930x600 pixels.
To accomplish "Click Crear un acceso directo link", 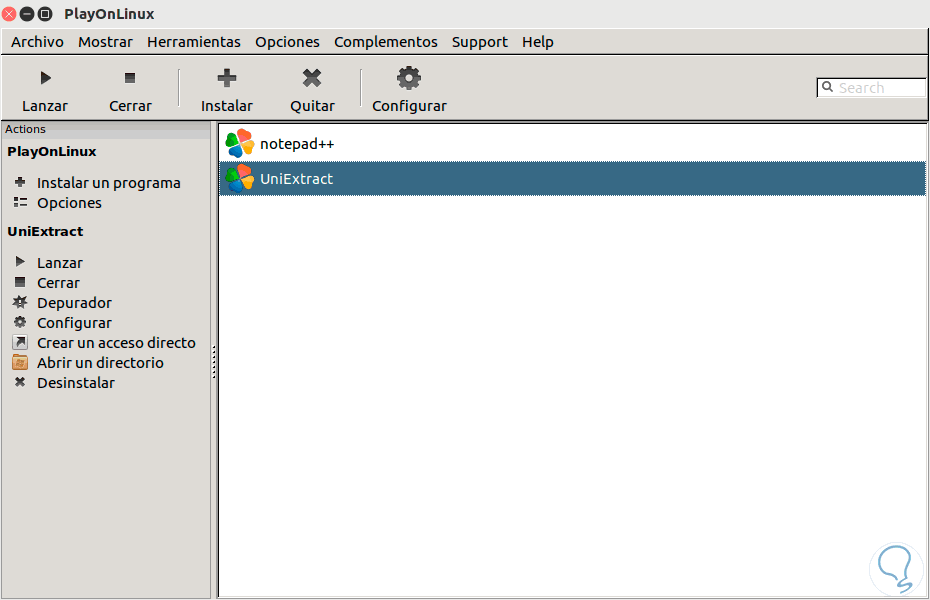I will (x=116, y=343).
